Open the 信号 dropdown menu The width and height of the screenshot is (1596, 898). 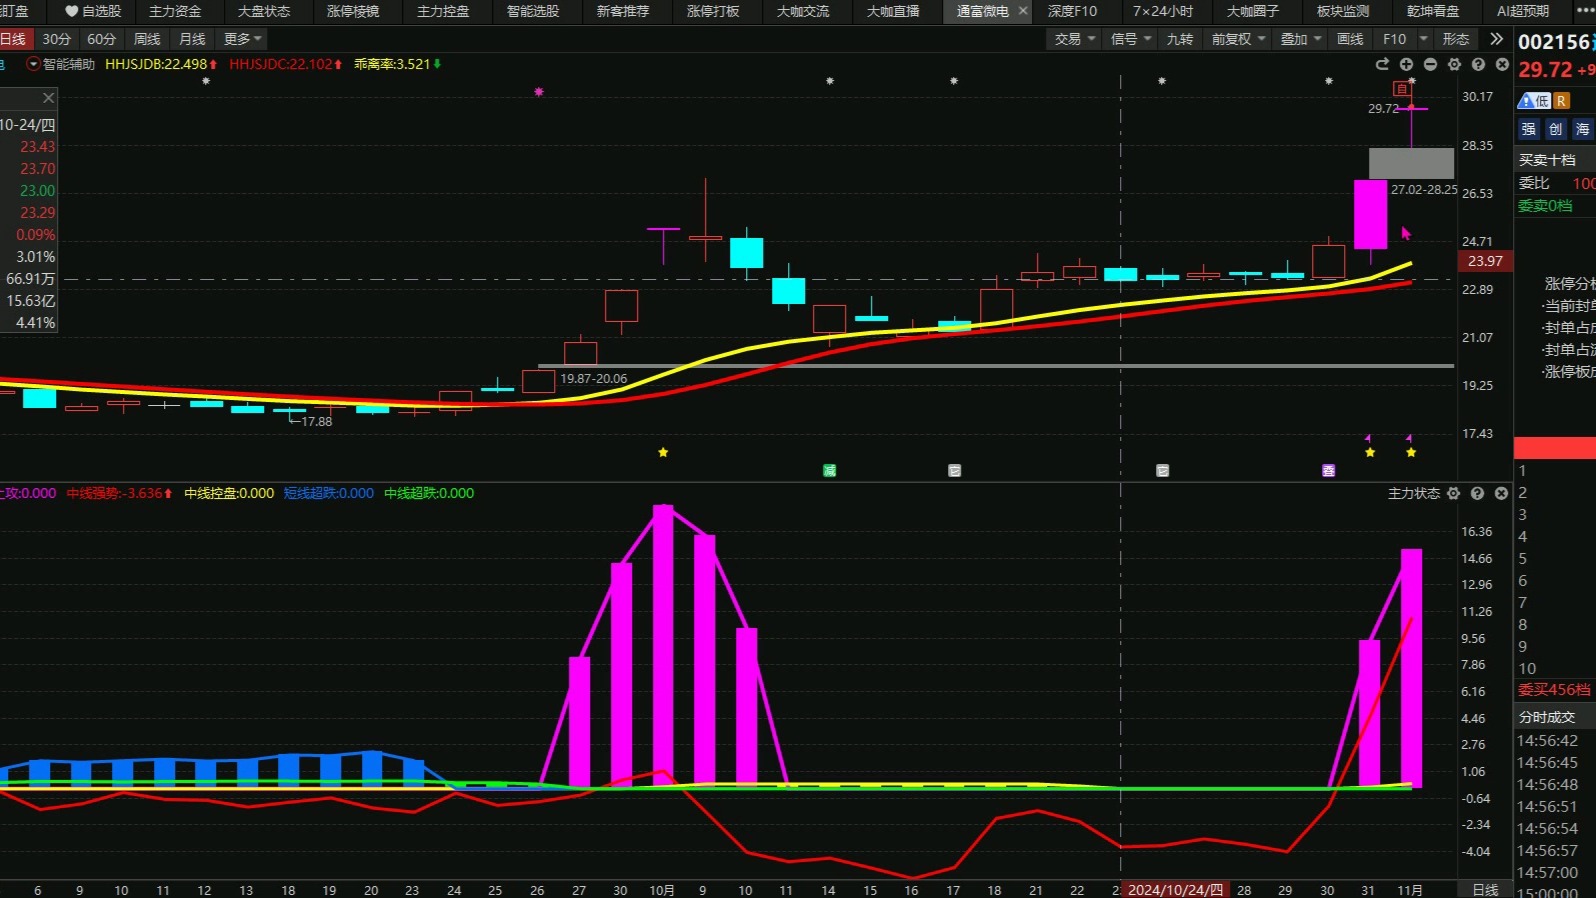(1131, 39)
